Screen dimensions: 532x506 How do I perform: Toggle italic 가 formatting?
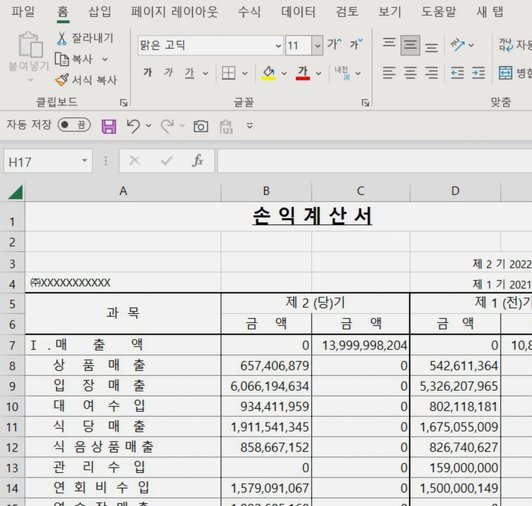tap(168, 73)
